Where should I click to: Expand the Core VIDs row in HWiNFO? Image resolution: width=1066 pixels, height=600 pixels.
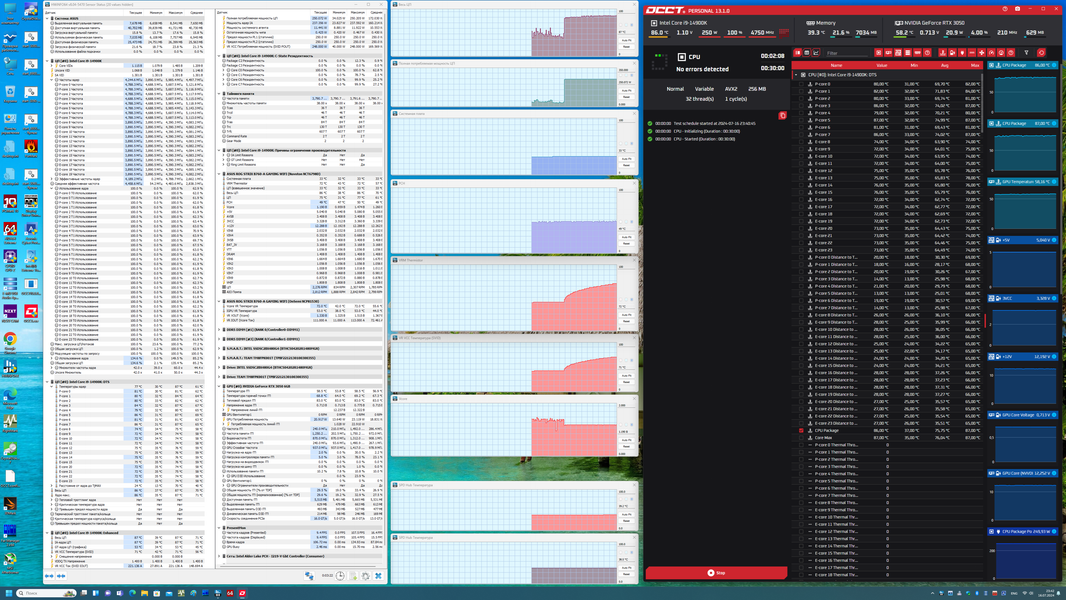pos(52,66)
